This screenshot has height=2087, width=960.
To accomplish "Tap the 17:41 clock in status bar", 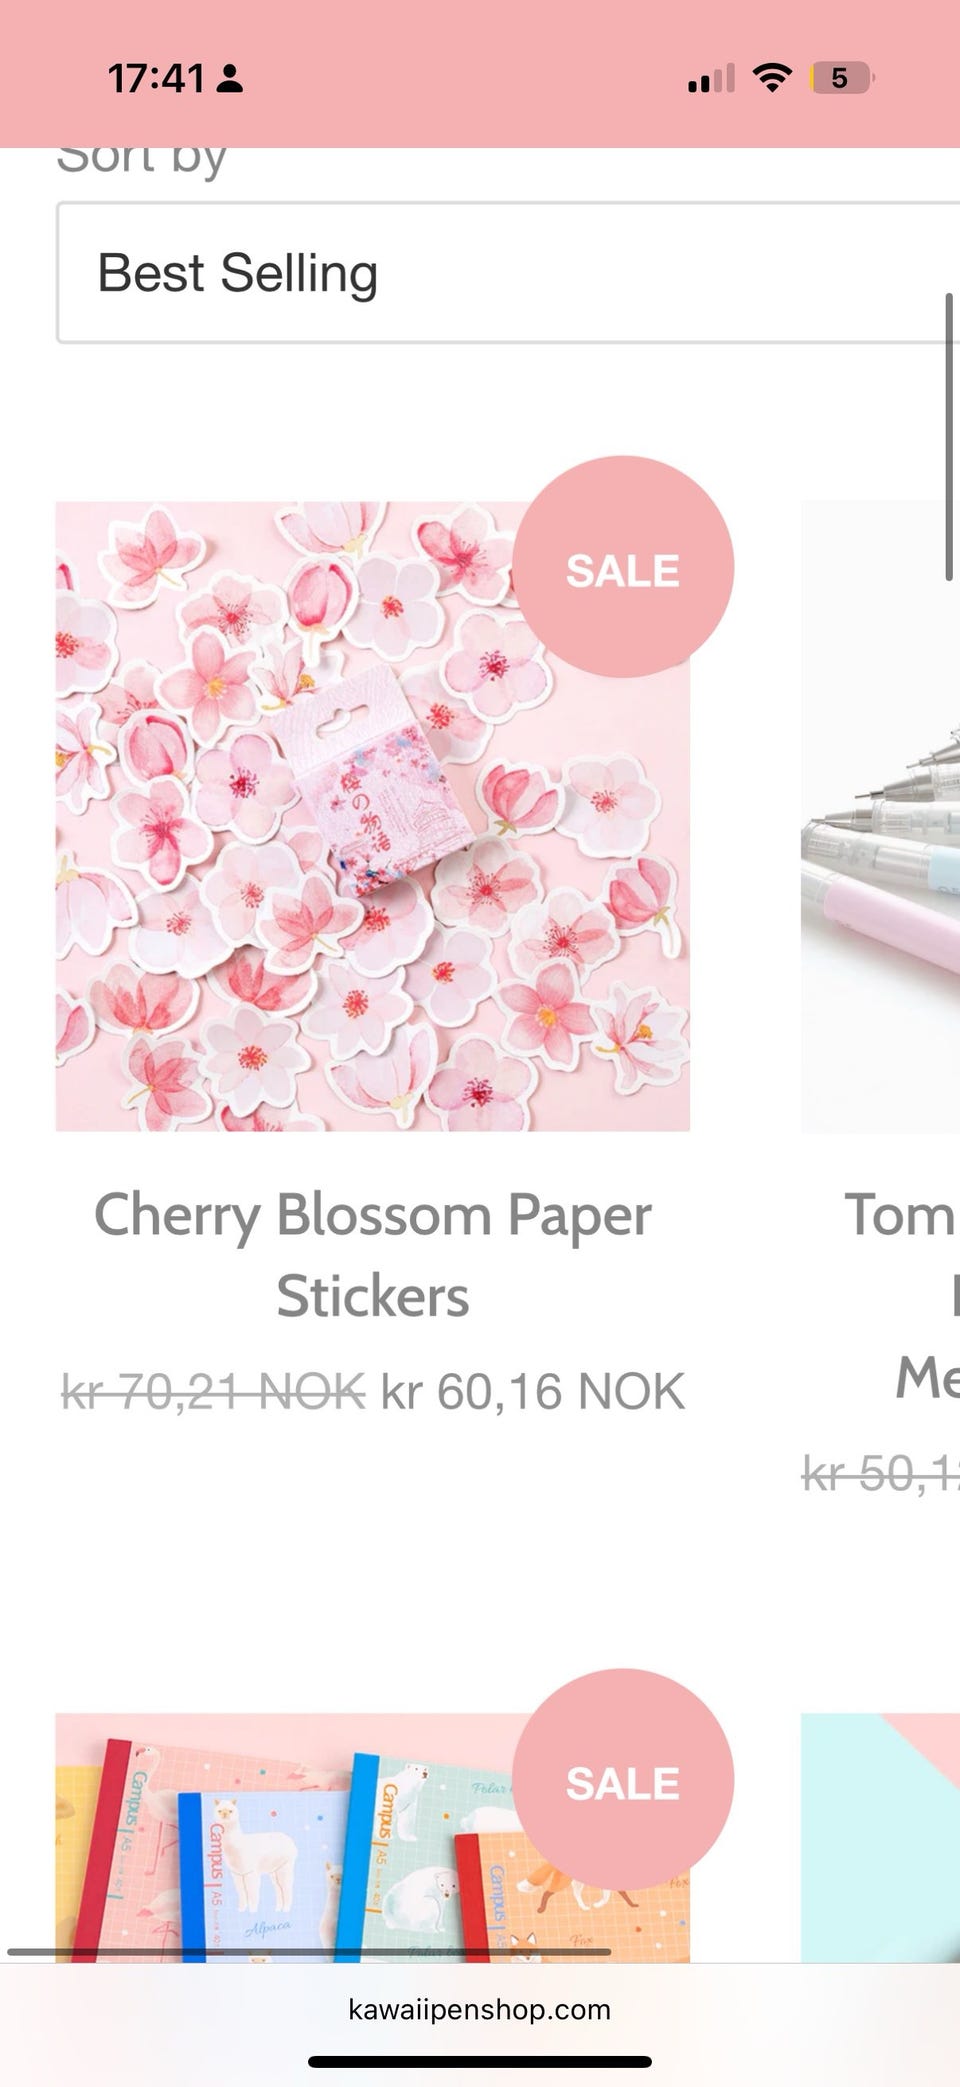I will pos(156,78).
